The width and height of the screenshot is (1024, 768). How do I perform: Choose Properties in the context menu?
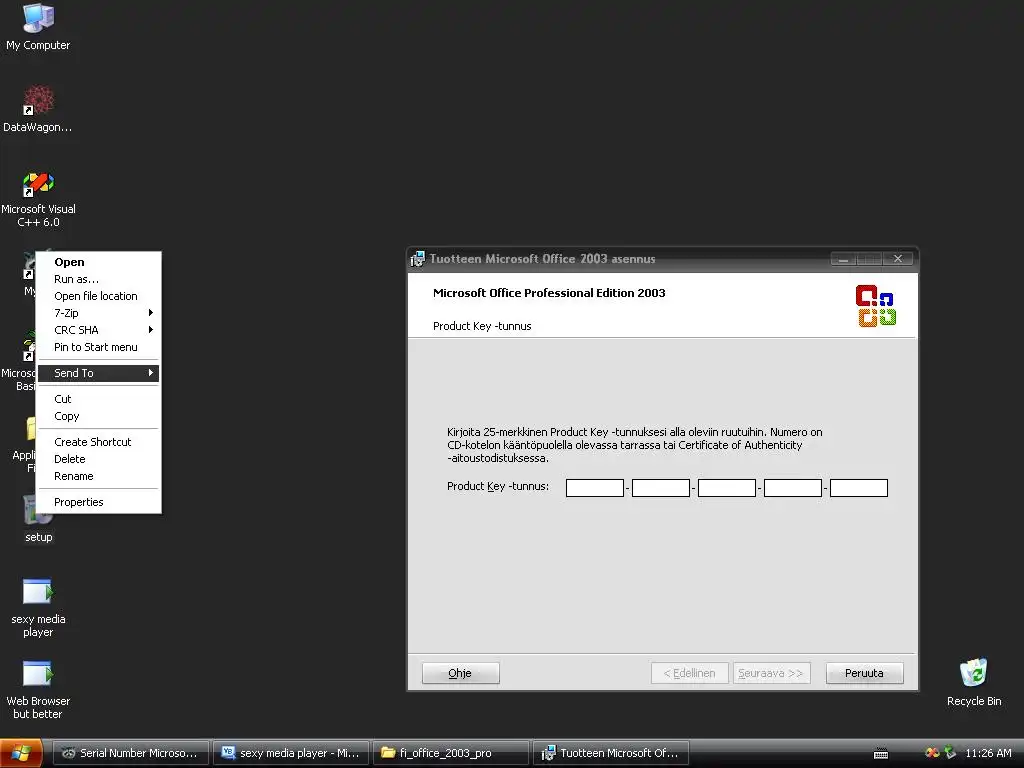point(99,502)
